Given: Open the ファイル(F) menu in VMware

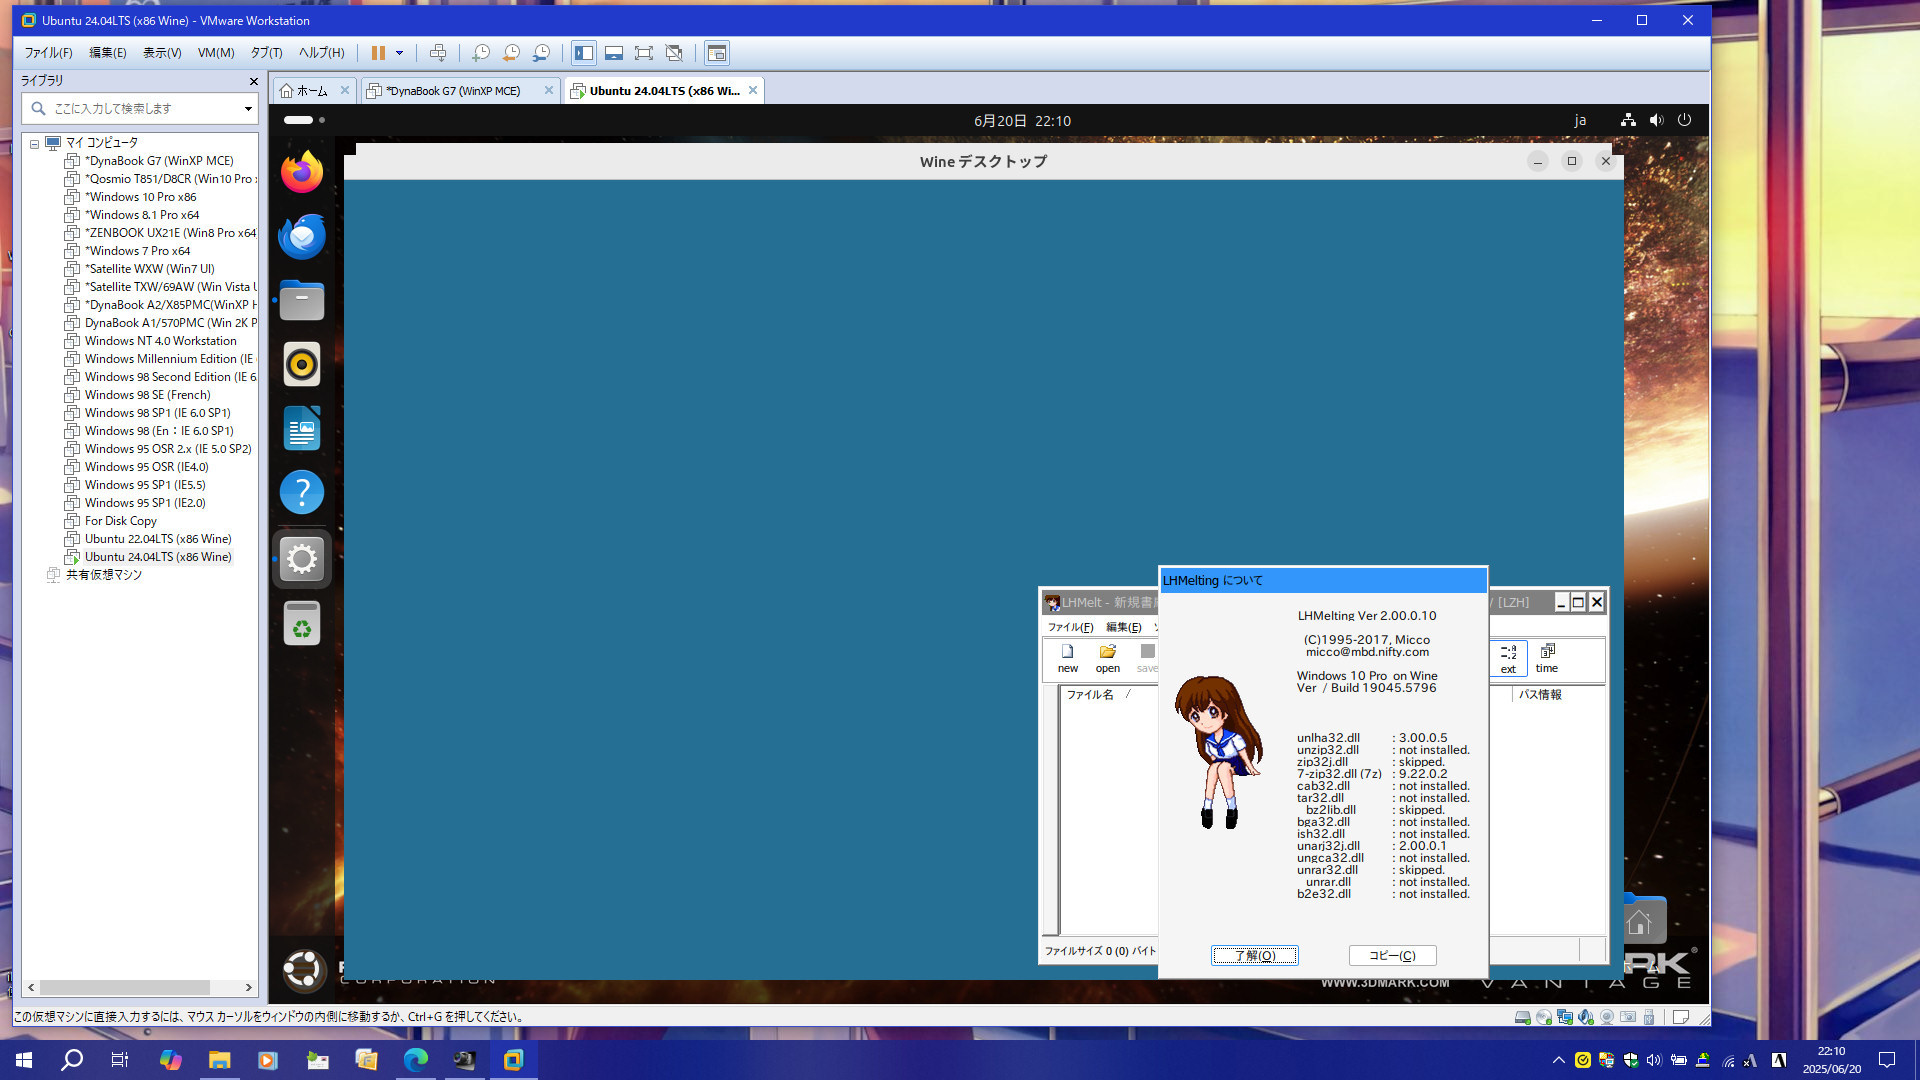Looking at the screenshot, I should [48, 53].
